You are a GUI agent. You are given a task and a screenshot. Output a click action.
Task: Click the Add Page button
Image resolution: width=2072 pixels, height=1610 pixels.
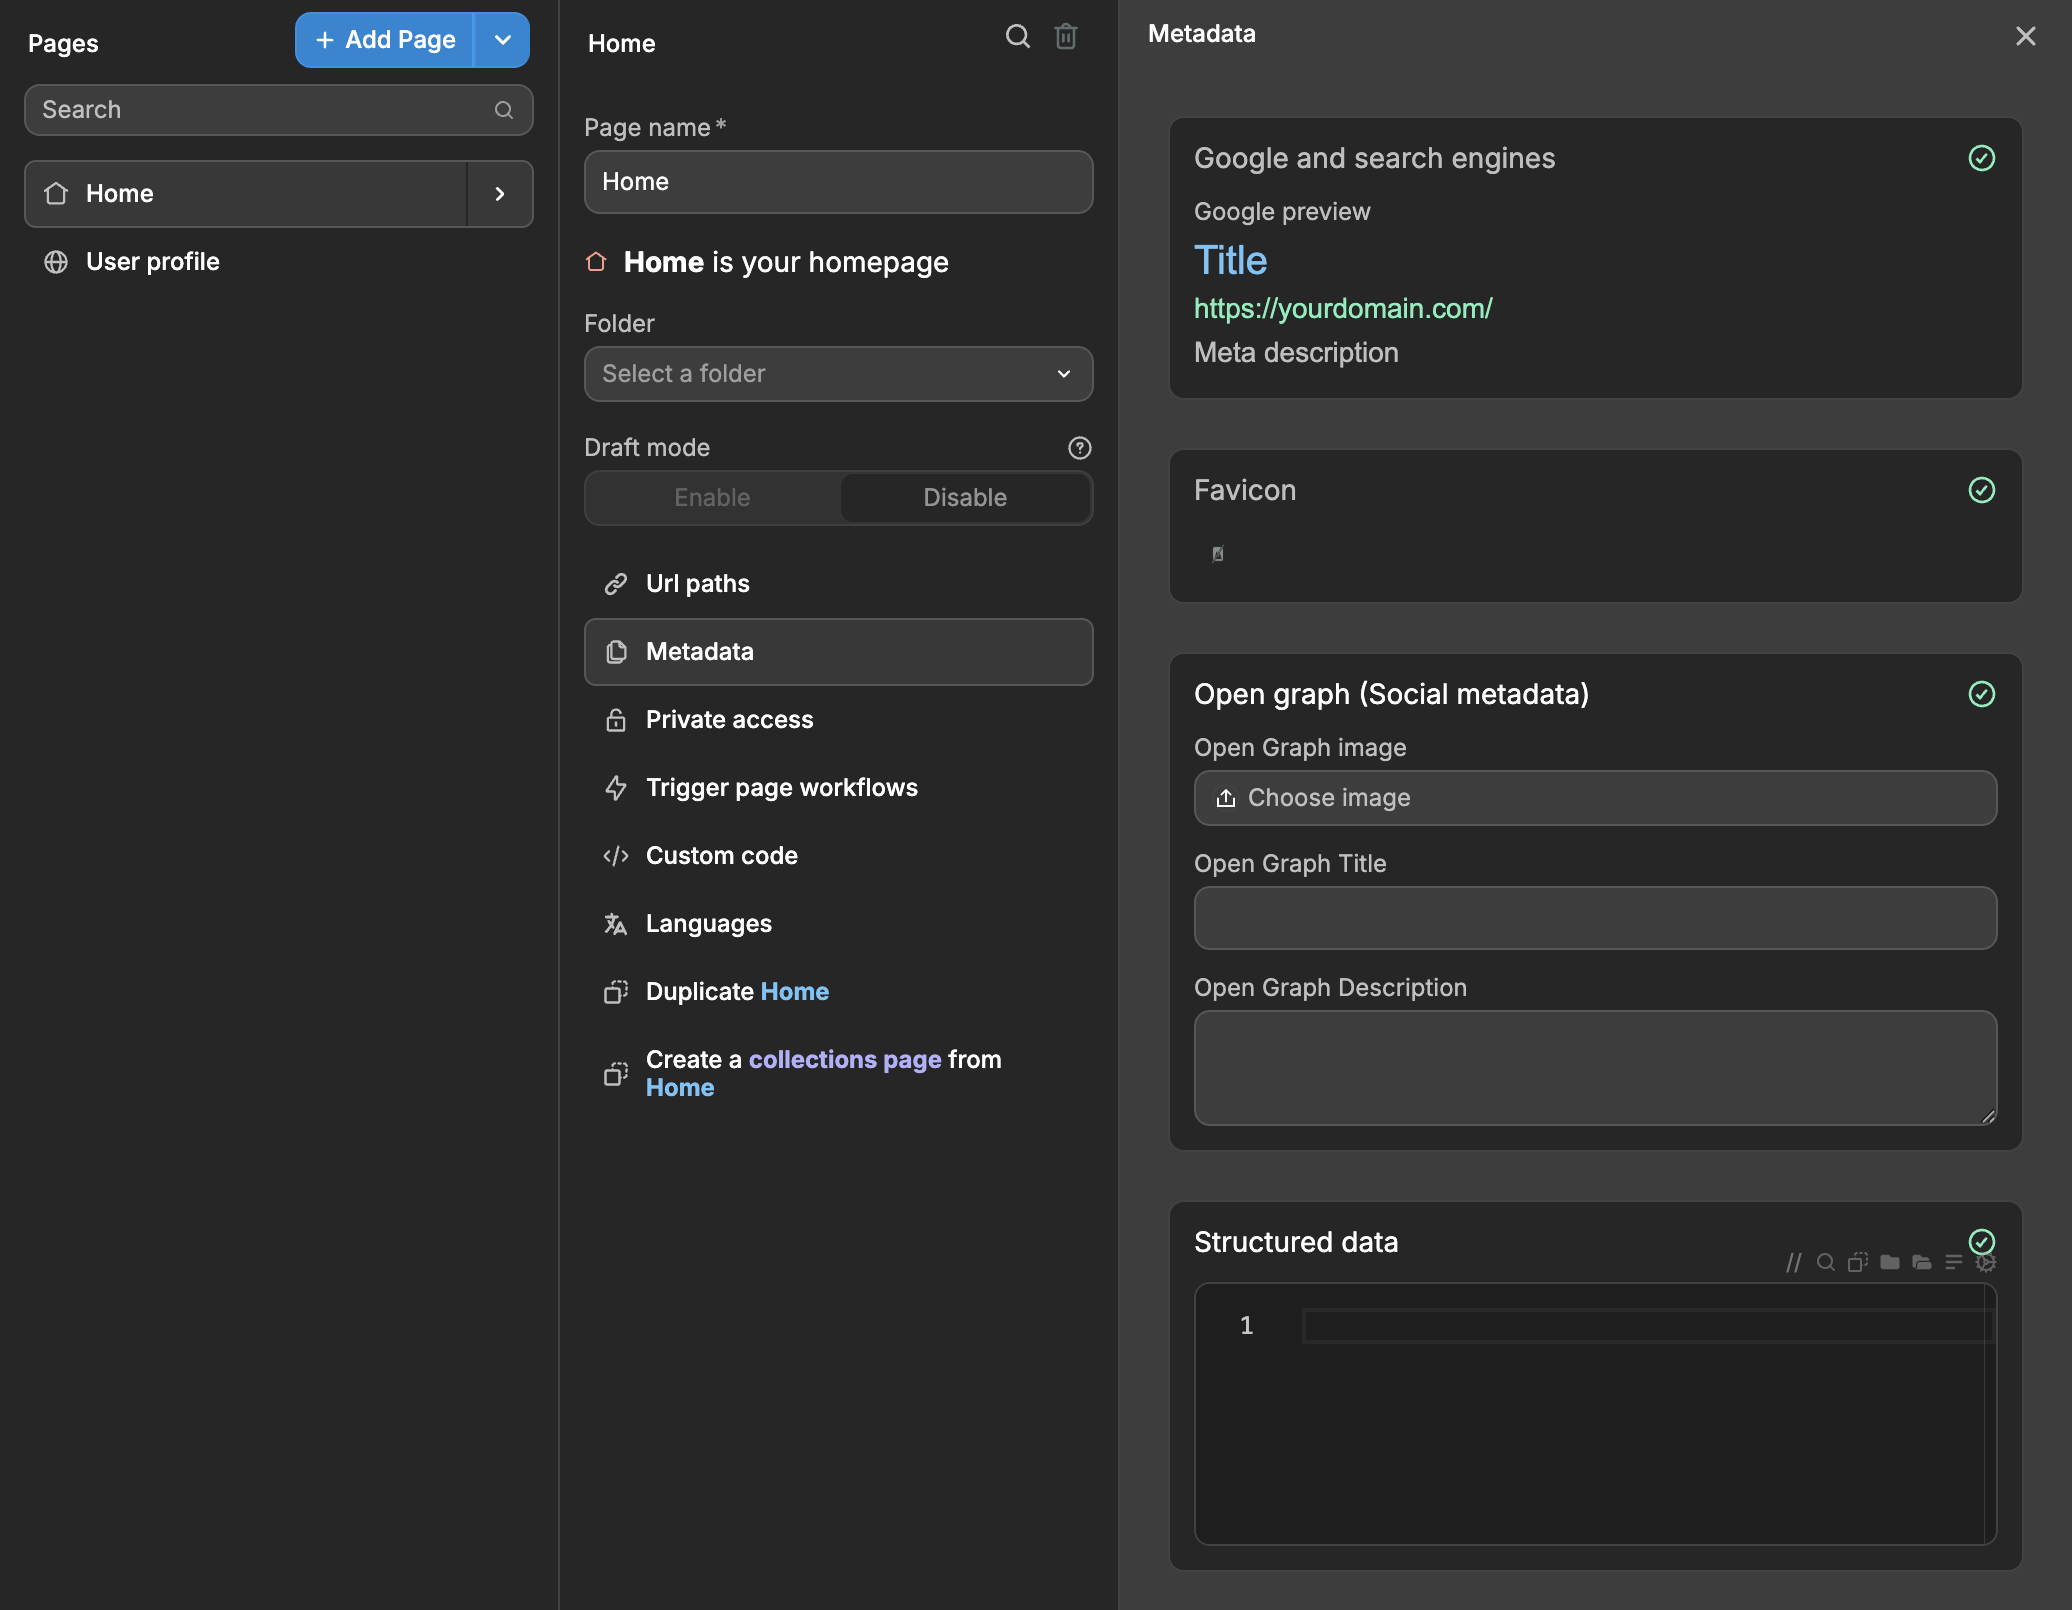point(384,40)
